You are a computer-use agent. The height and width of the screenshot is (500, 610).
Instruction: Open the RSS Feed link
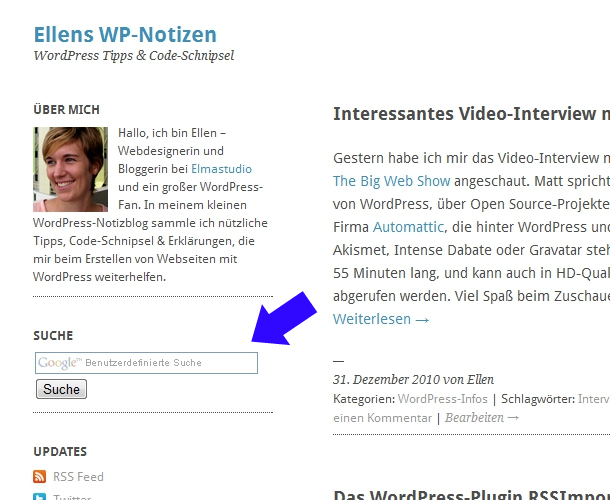pyautogui.click(x=78, y=477)
